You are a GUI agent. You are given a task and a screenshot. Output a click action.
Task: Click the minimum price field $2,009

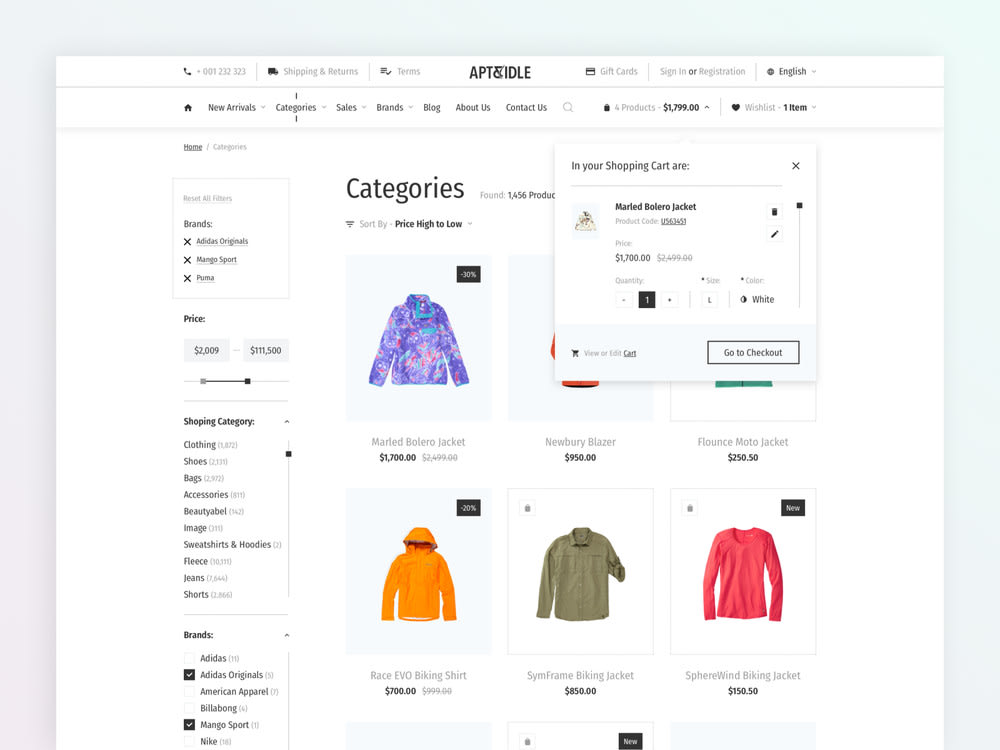(x=207, y=350)
